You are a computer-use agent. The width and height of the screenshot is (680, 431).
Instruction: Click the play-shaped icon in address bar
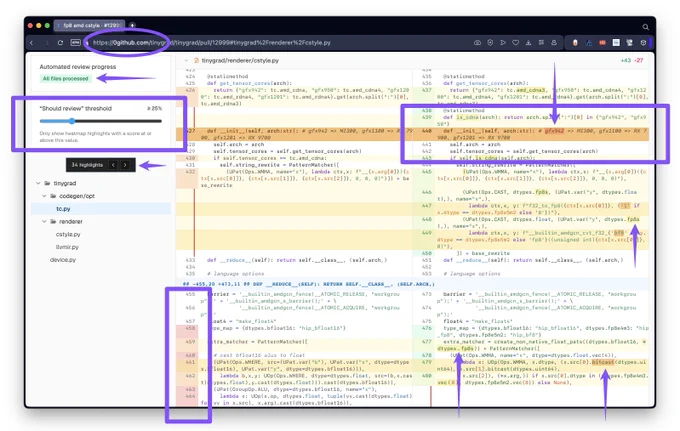click(x=503, y=42)
